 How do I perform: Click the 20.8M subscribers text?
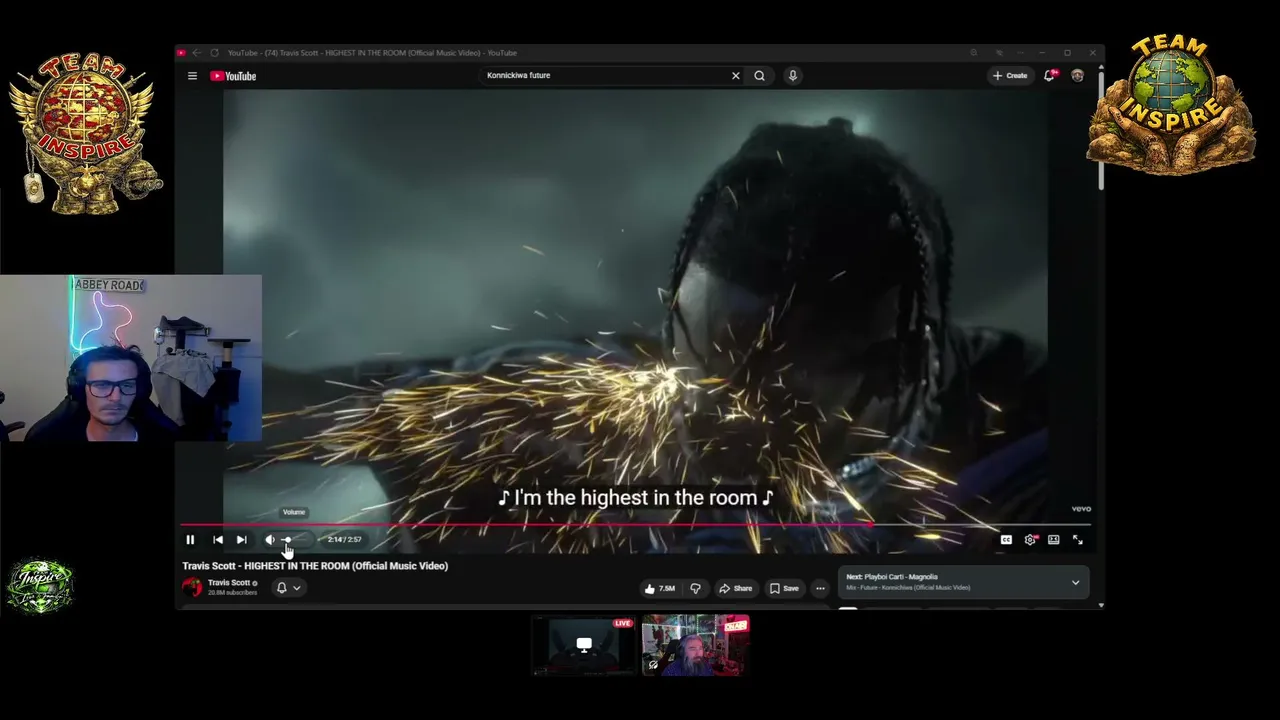pyautogui.click(x=233, y=593)
